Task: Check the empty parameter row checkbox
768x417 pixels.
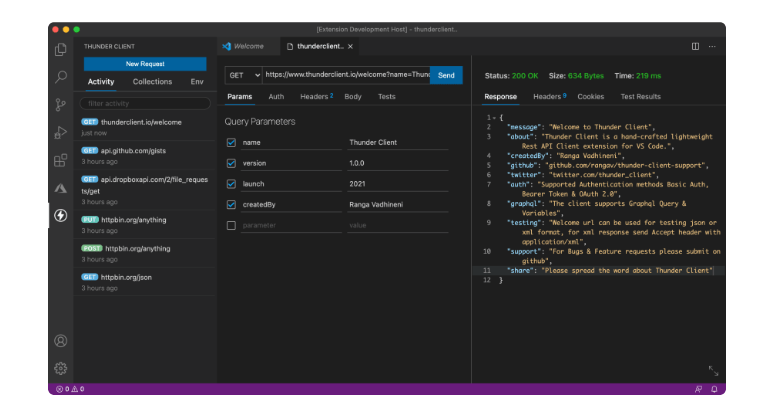Action: pos(231,225)
